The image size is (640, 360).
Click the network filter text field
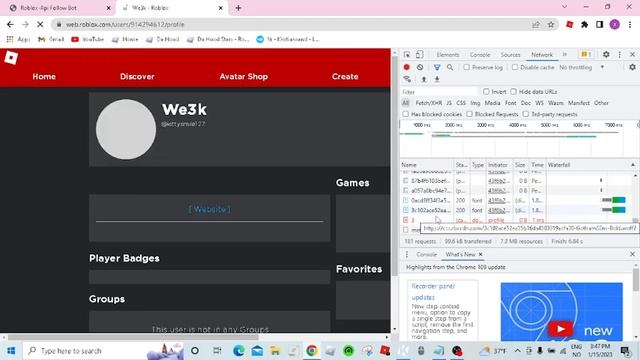tap(439, 92)
